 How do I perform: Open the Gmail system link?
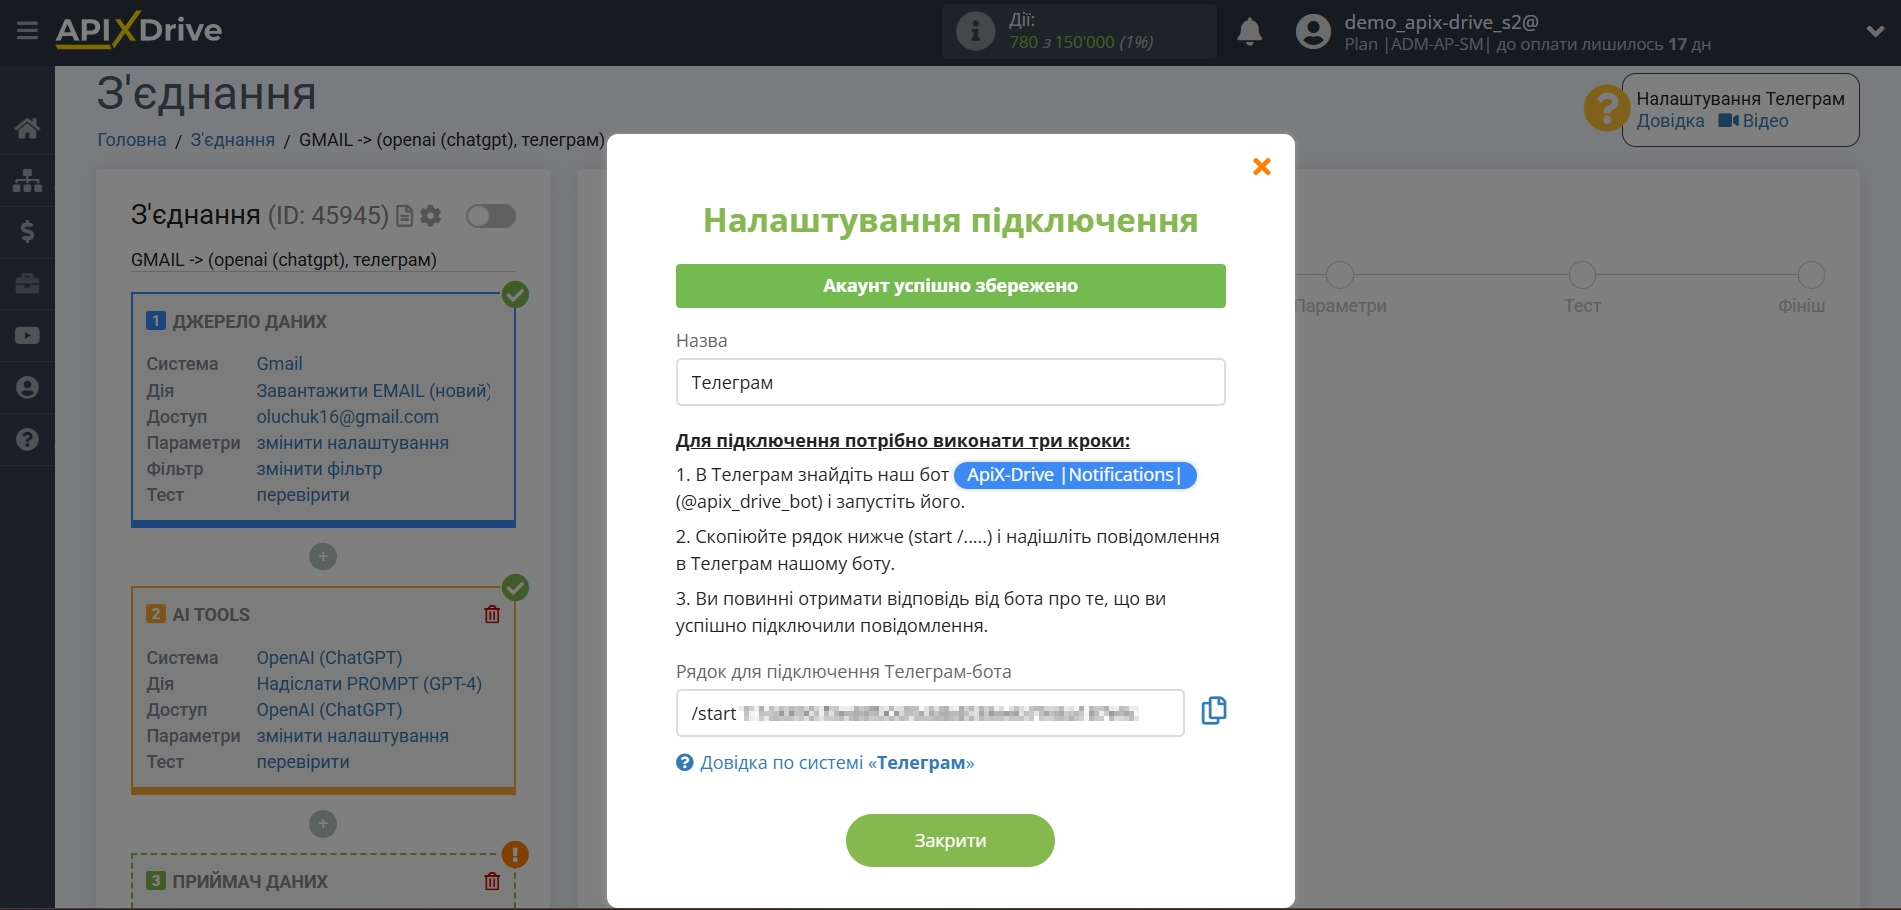coord(279,364)
